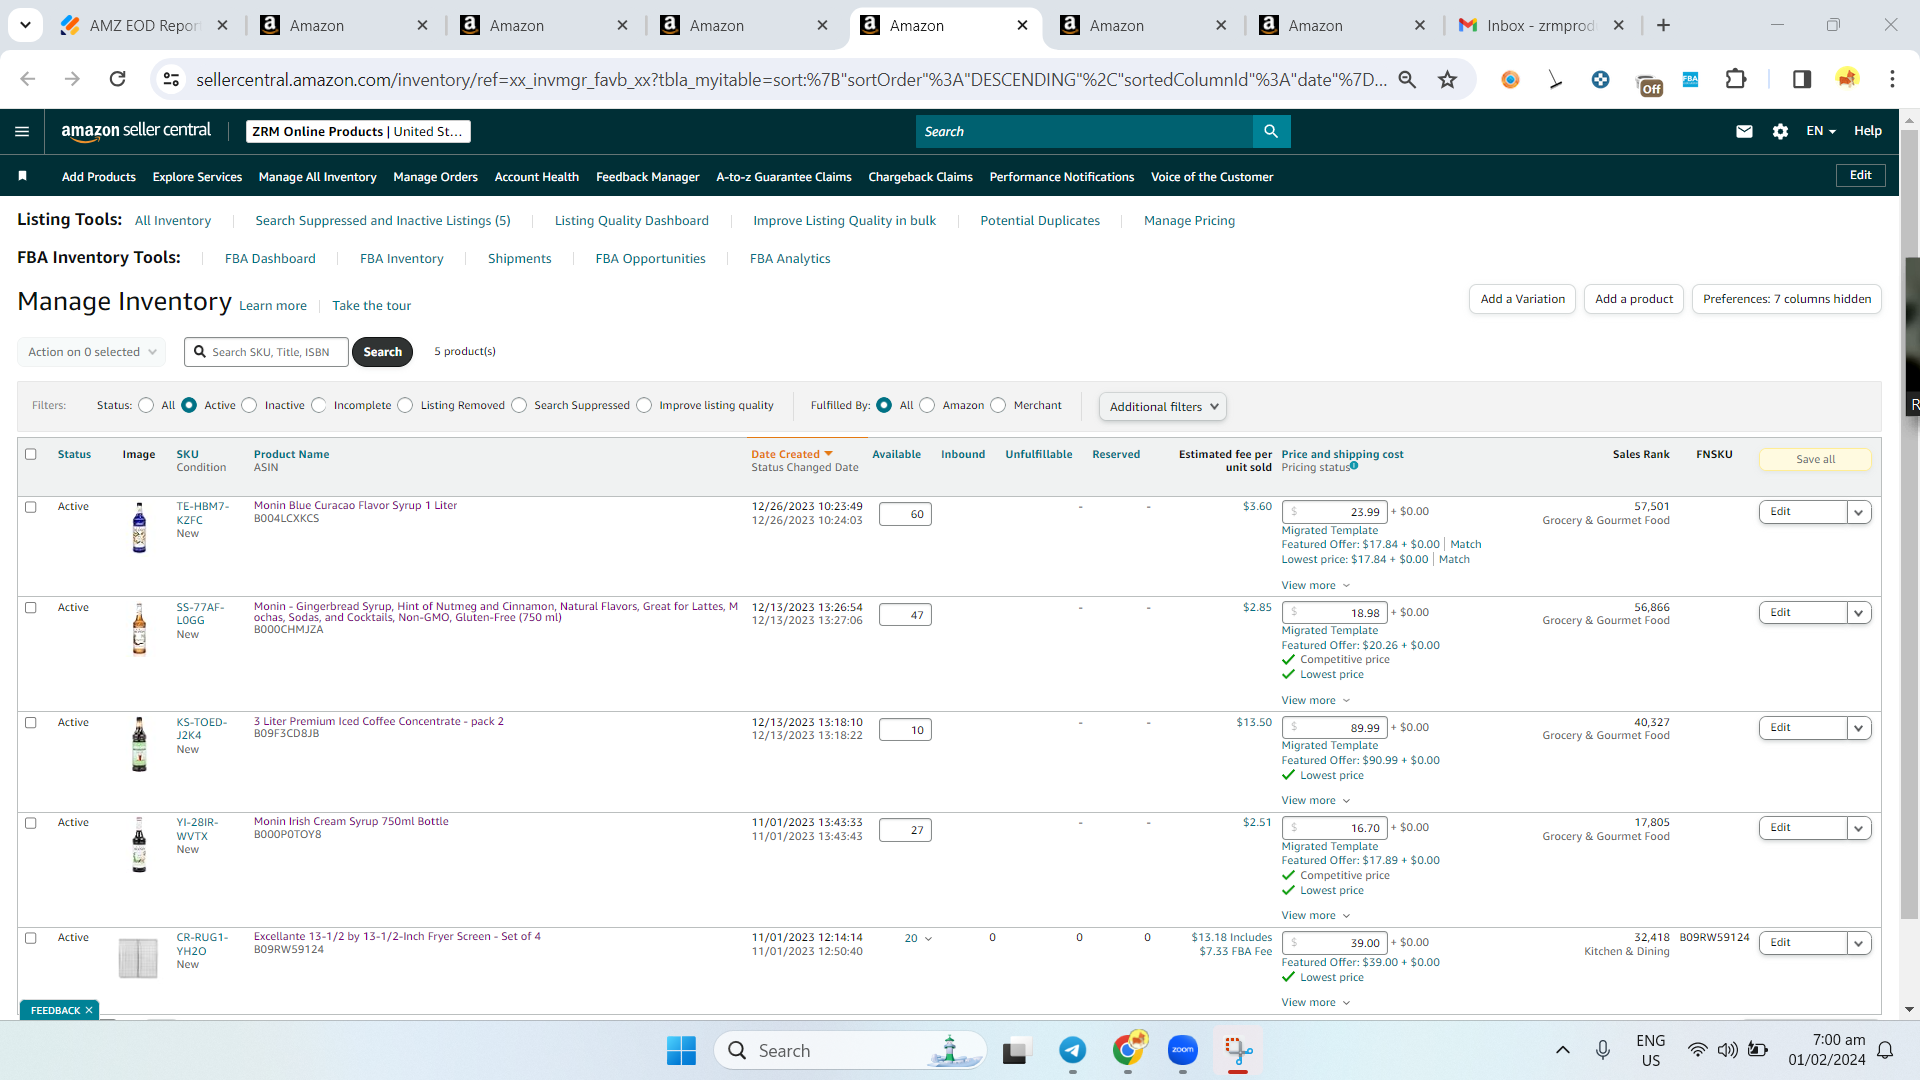Click Take the tour link
This screenshot has height=1080, width=1920.
coord(372,305)
